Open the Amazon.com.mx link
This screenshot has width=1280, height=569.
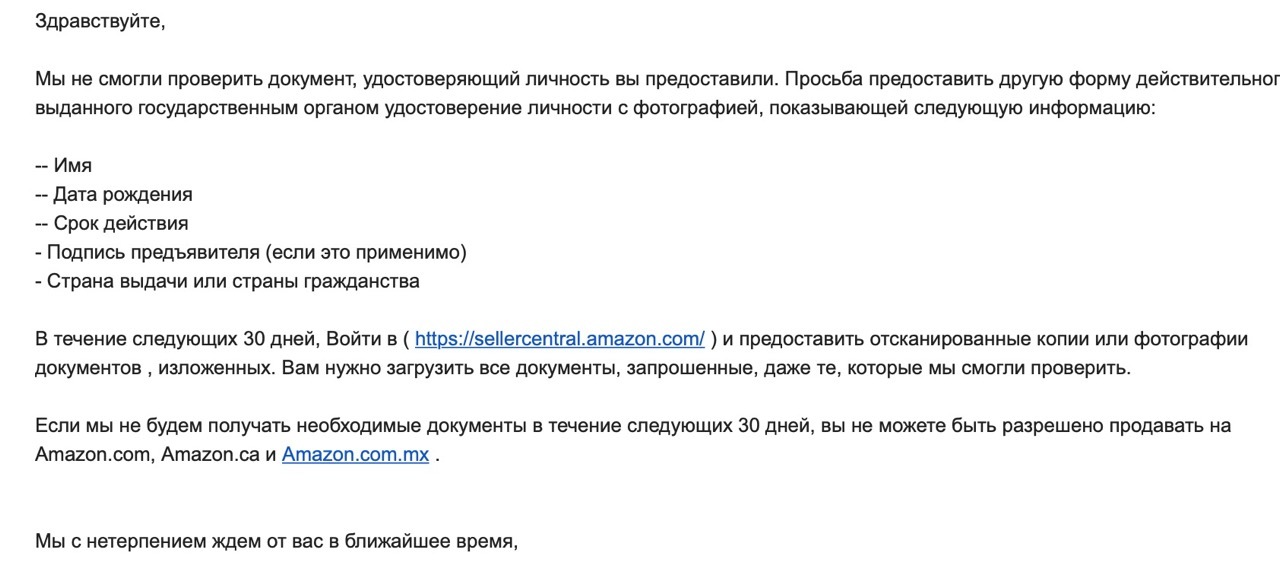click(x=355, y=455)
